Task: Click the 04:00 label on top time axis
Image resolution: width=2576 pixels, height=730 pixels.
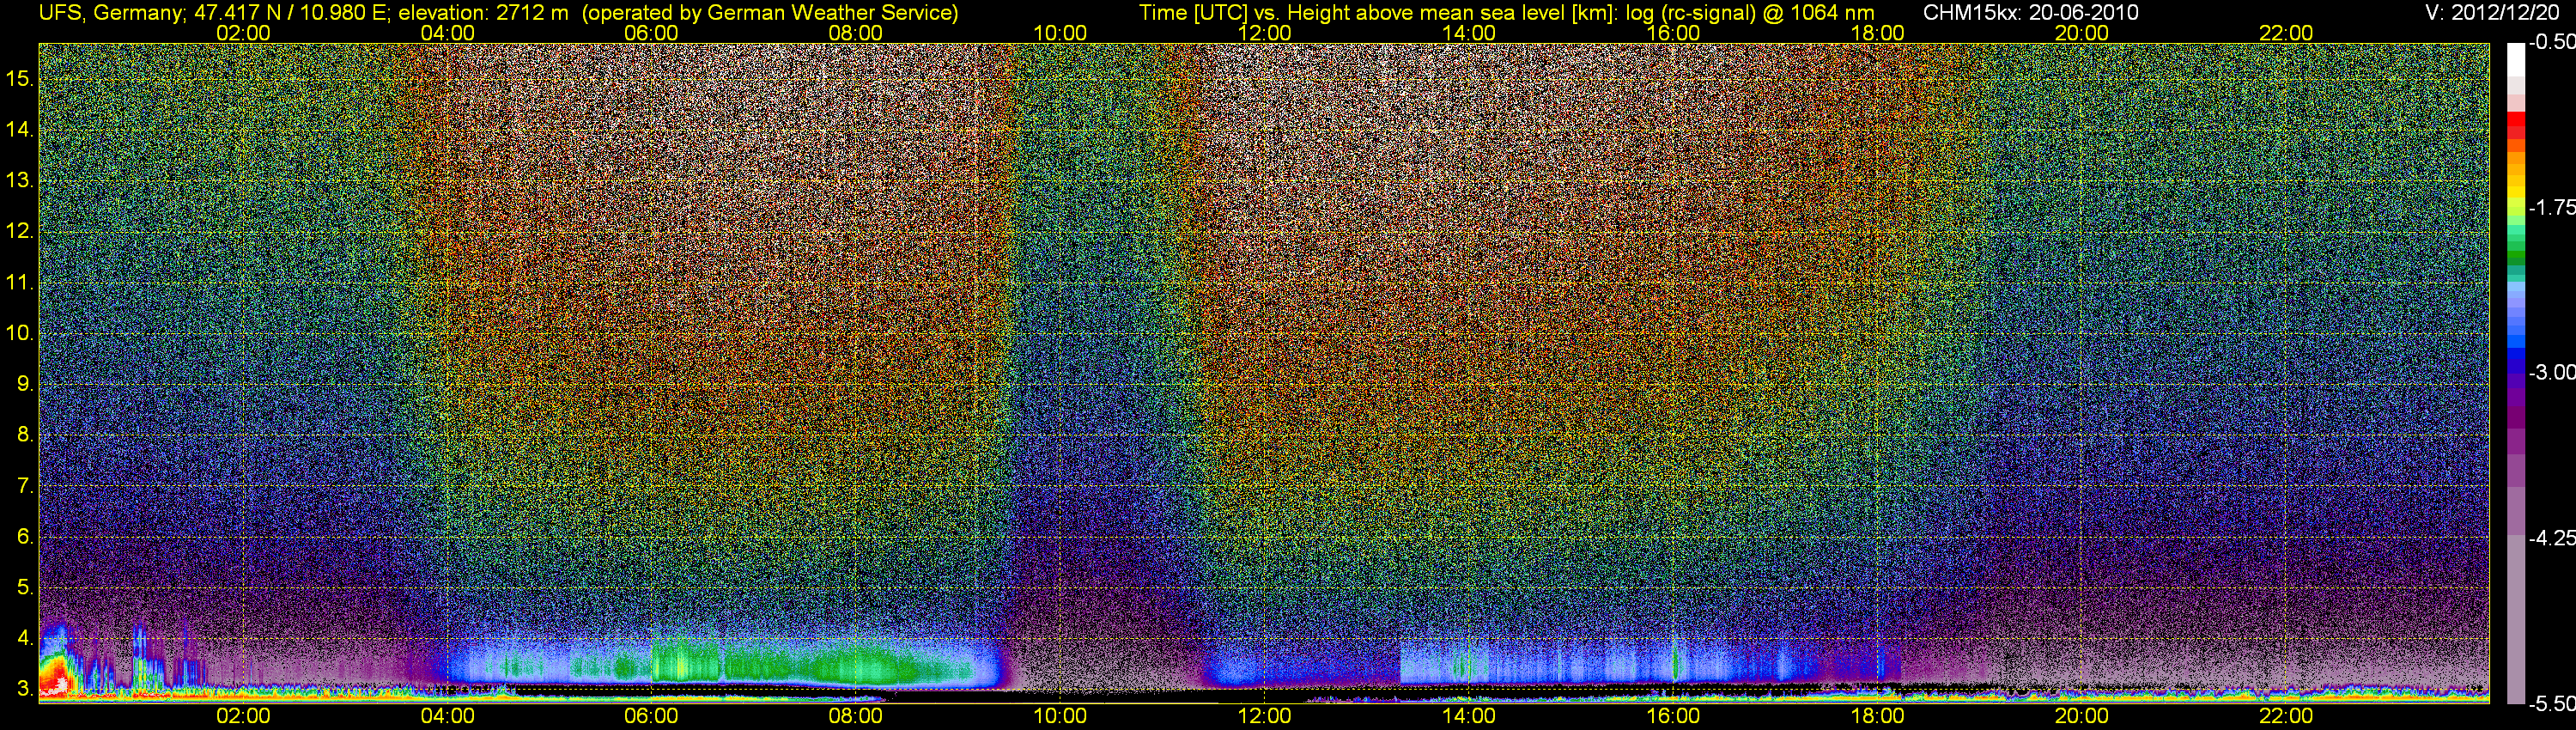Action: [x=447, y=33]
